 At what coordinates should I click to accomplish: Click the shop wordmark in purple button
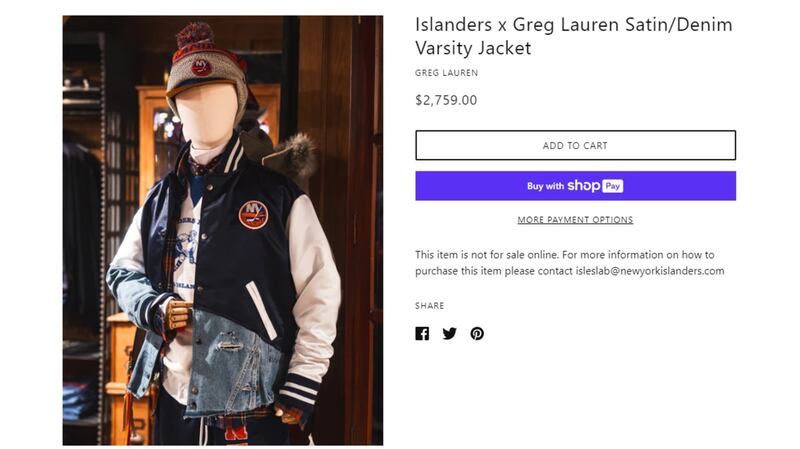pyautogui.click(x=584, y=185)
